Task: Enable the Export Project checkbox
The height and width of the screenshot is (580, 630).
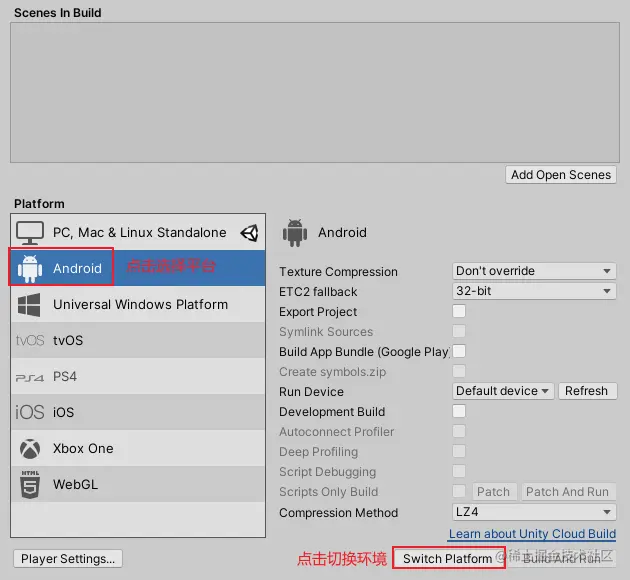Action: point(459,311)
